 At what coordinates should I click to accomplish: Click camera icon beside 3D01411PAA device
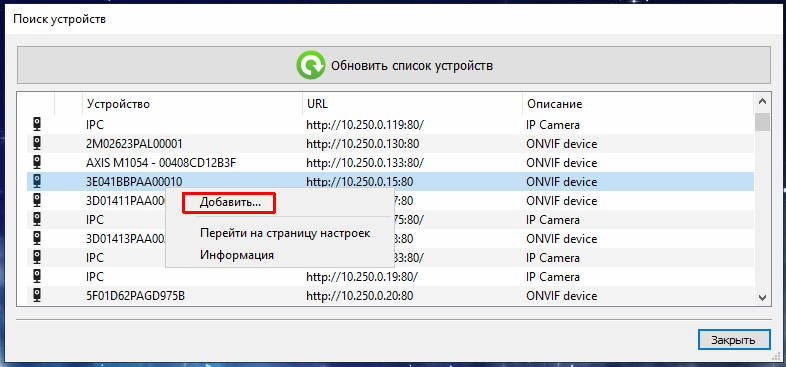(x=37, y=200)
